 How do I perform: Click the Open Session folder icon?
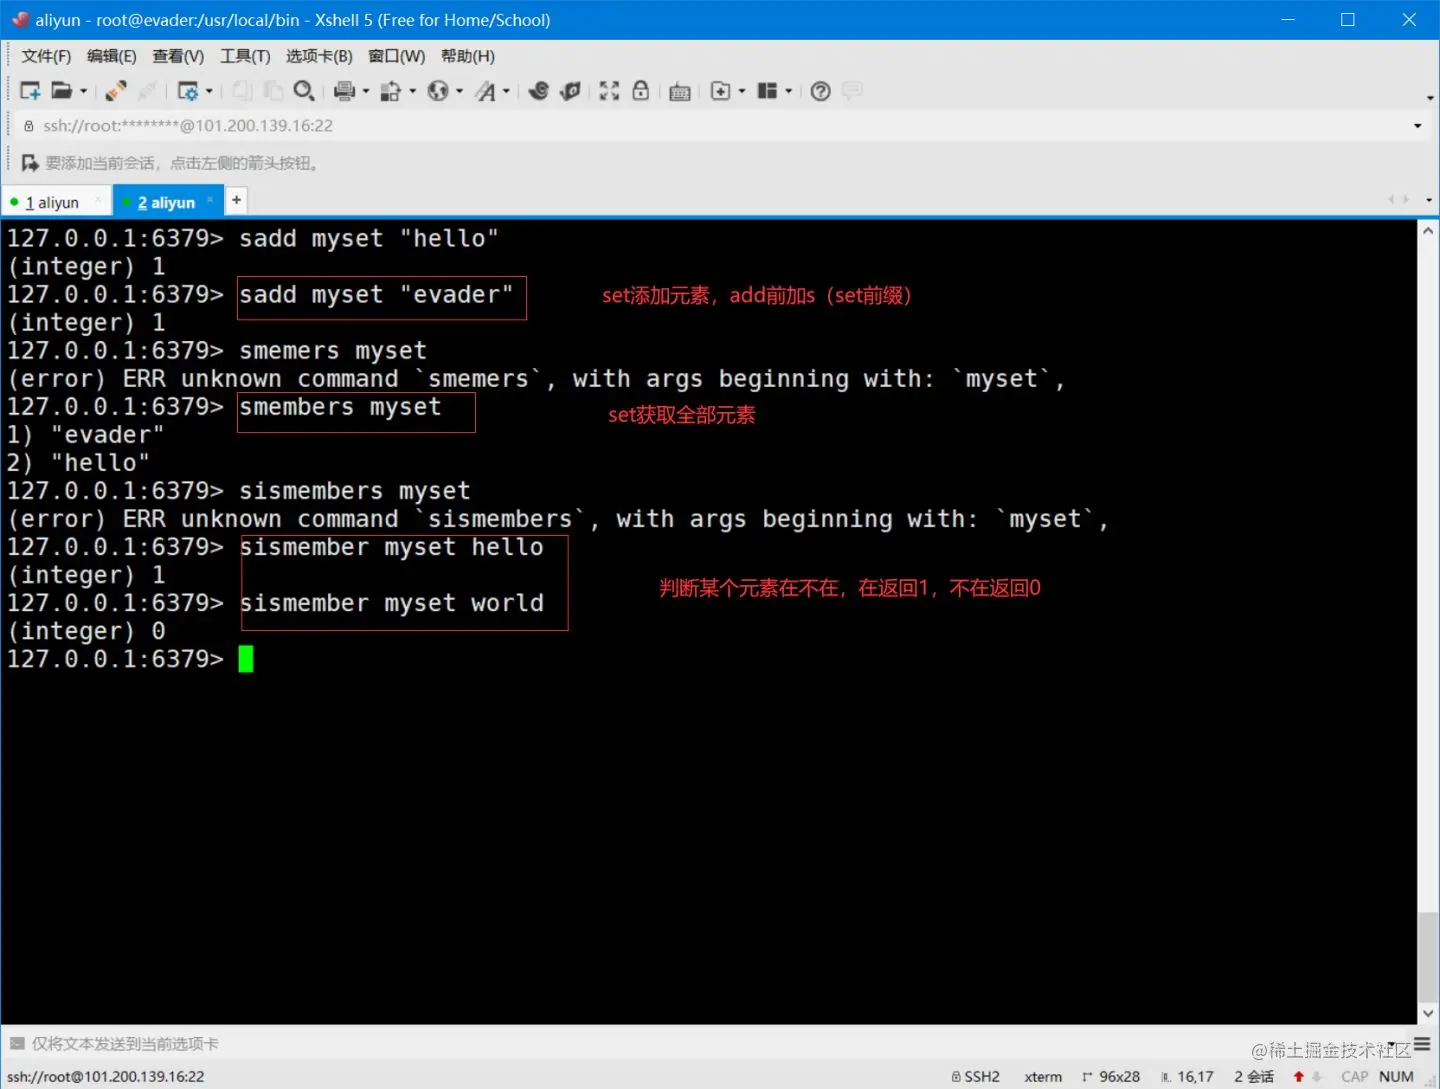(x=62, y=91)
